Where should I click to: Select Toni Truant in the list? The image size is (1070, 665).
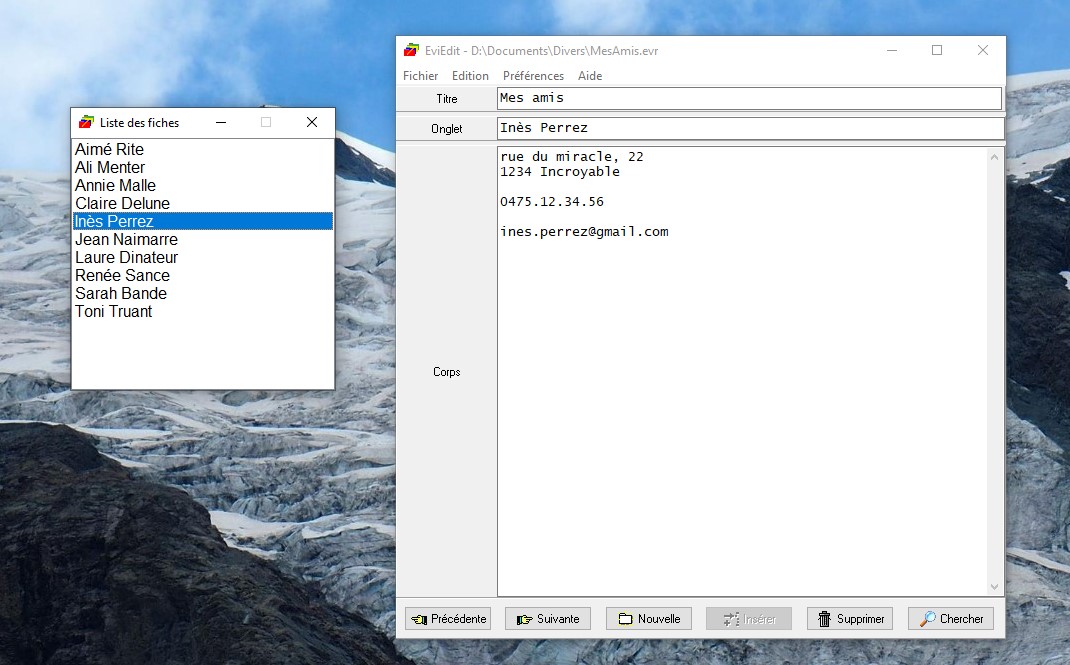click(x=113, y=311)
